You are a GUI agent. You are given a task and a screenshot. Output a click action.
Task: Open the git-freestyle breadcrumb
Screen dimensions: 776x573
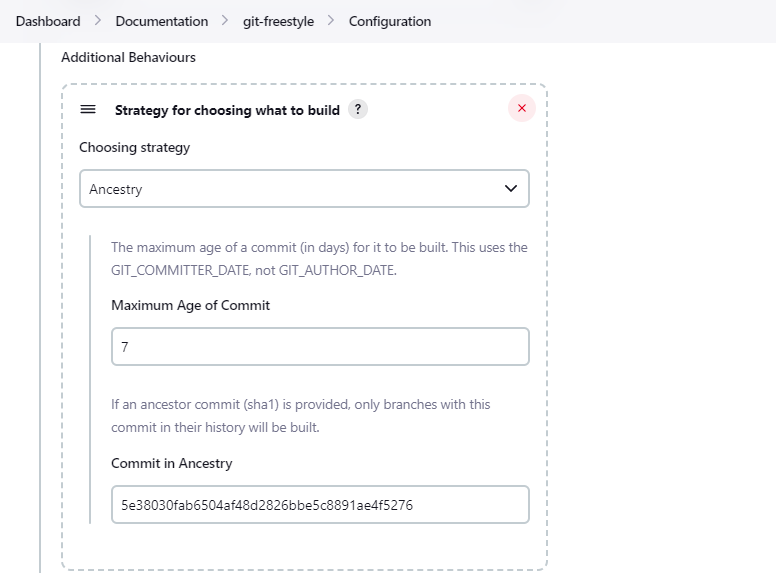pyautogui.click(x=278, y=21)
